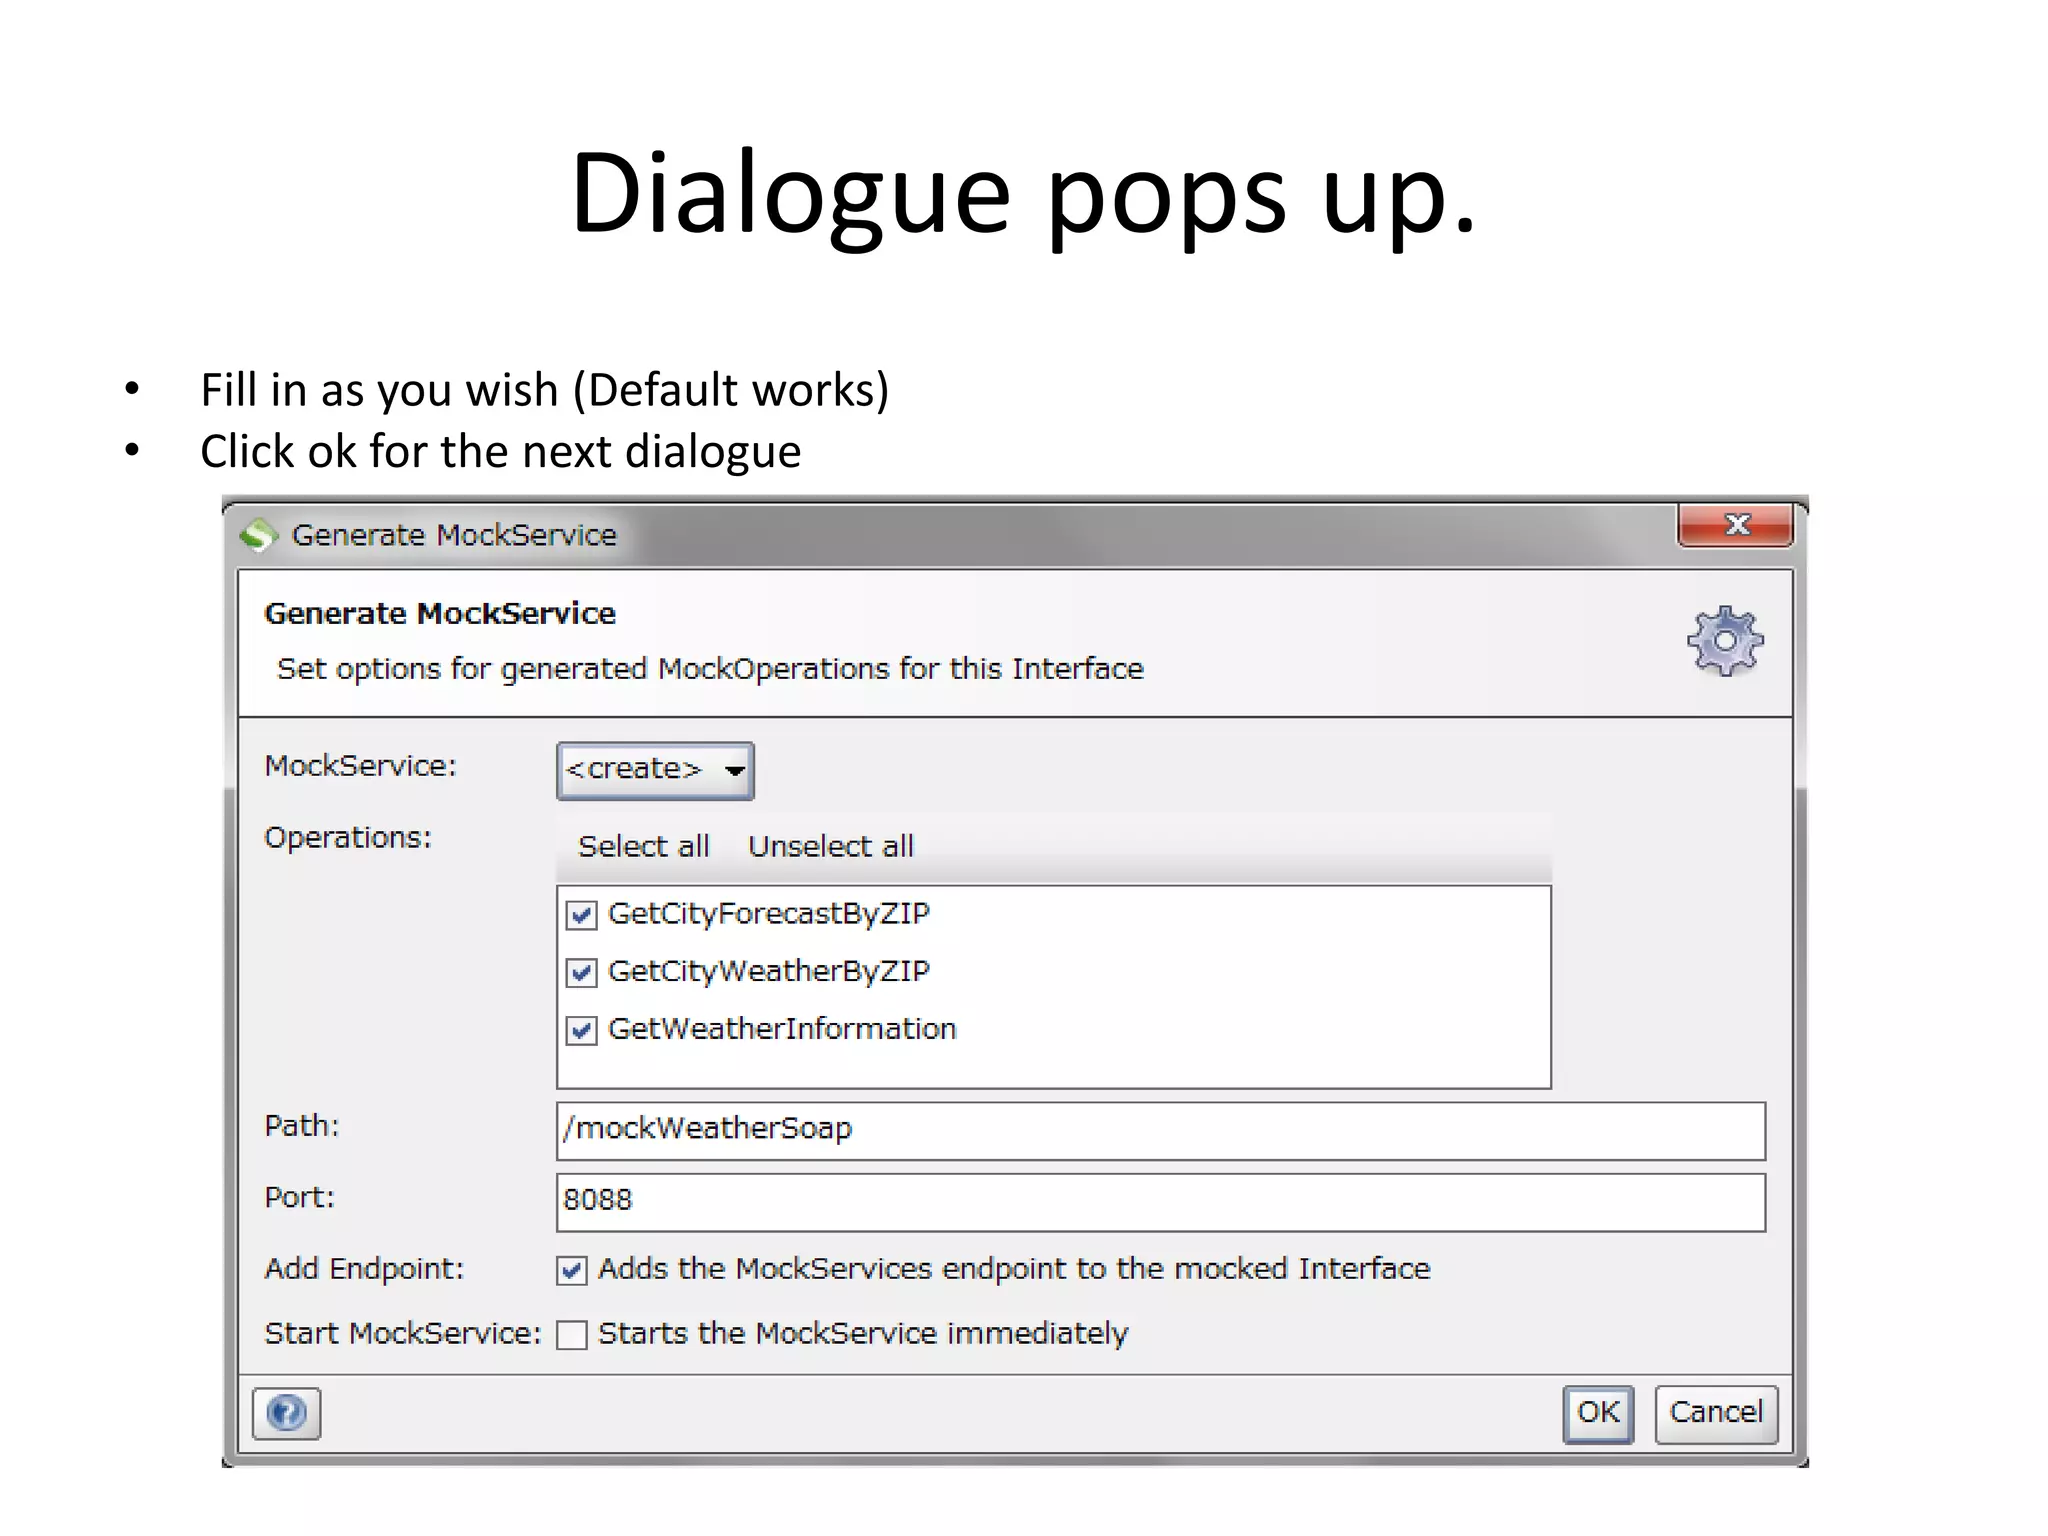Uncheck GetWeatherInformation operation
The image size is (2048, 1536).
581,1030
